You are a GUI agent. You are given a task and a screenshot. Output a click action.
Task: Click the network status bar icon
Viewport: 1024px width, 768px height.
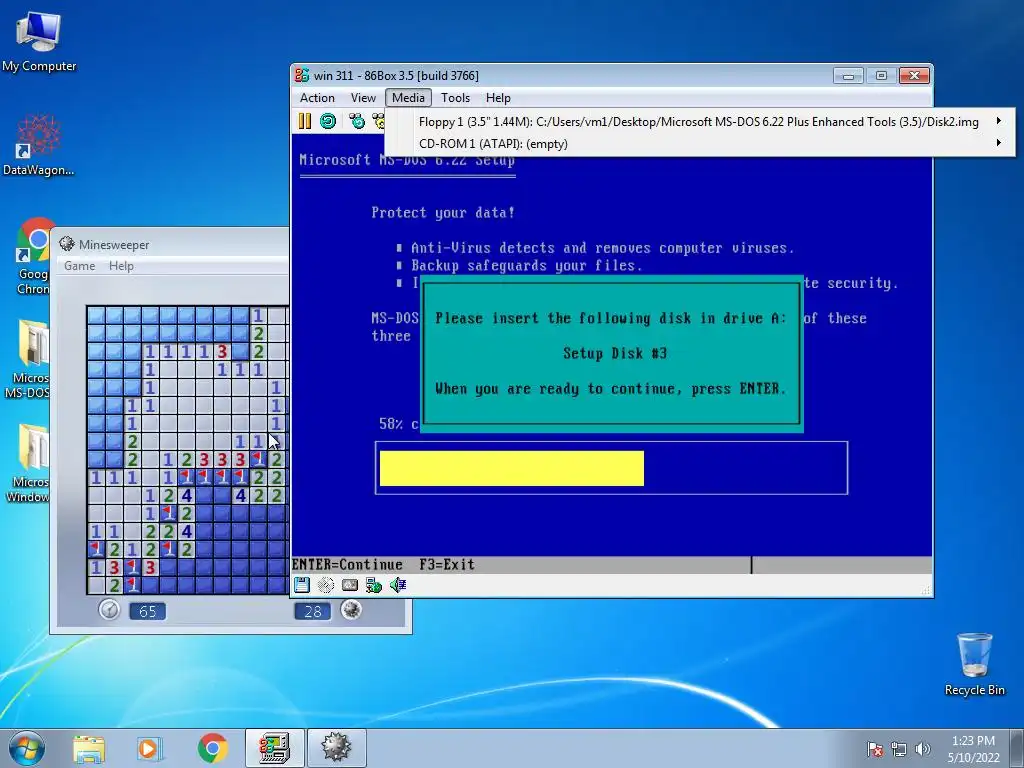click(x=374, y=585)
